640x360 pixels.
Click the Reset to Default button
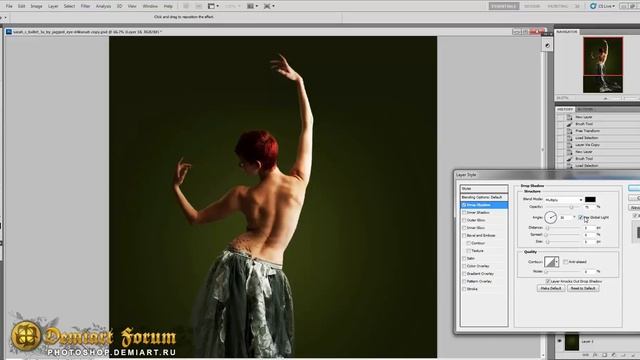[x=583, y=288]
